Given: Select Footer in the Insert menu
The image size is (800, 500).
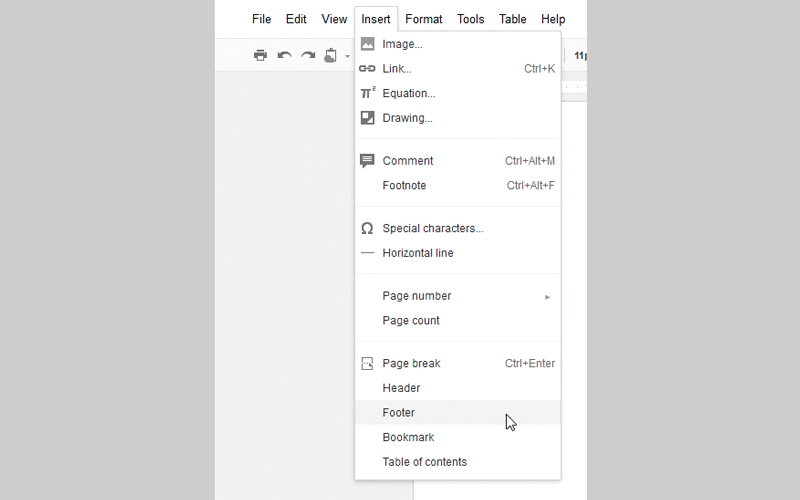Looking at the screenshot, I should (x=399, y=412).
